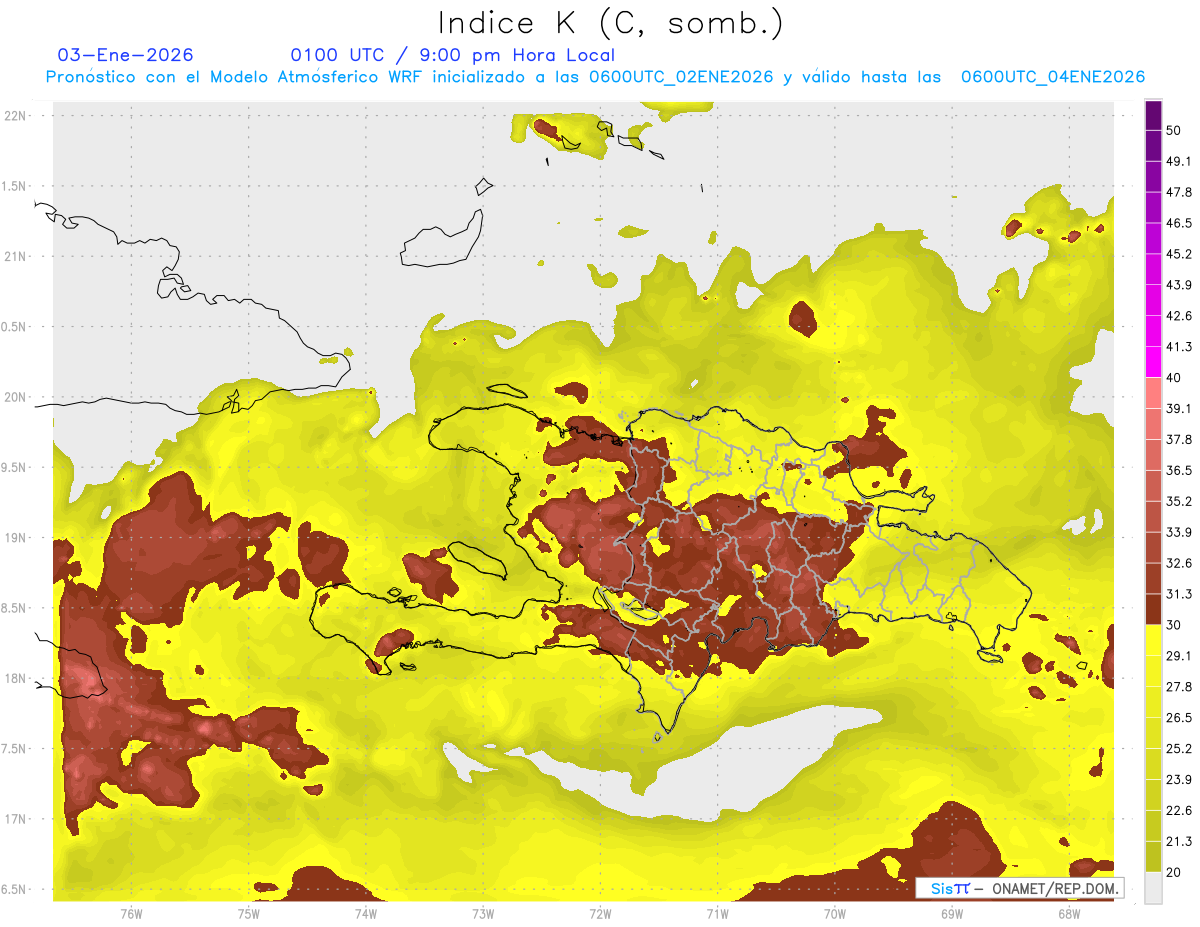Click the colorbar value "27.8"
Viewport: 1200px width, 927px height.
click(1179, 687)
